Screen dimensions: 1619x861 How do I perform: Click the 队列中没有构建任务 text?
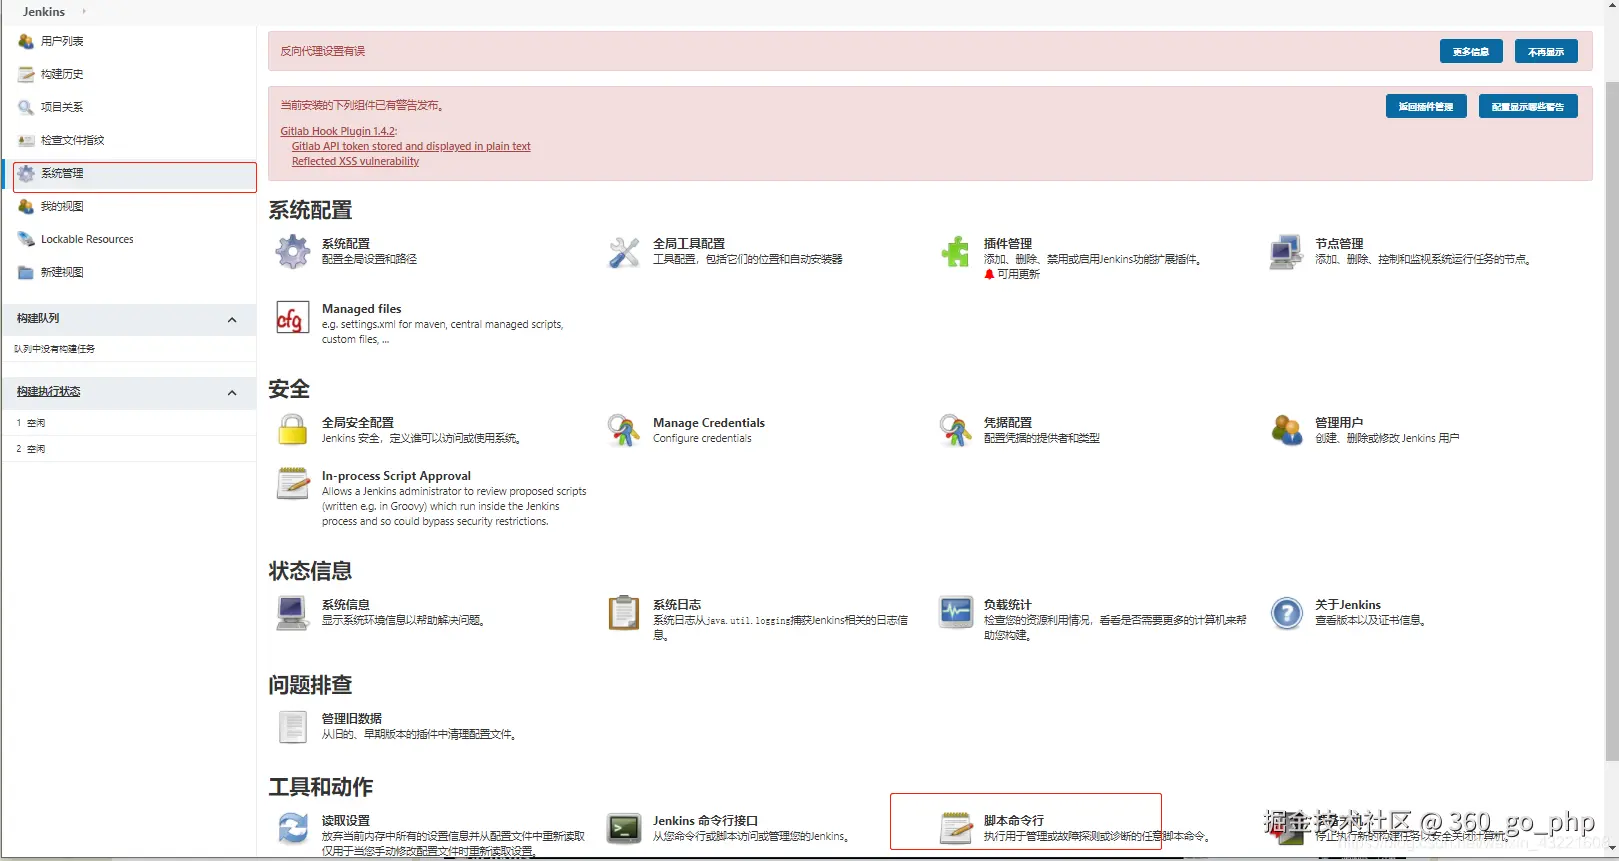point(54,349)
